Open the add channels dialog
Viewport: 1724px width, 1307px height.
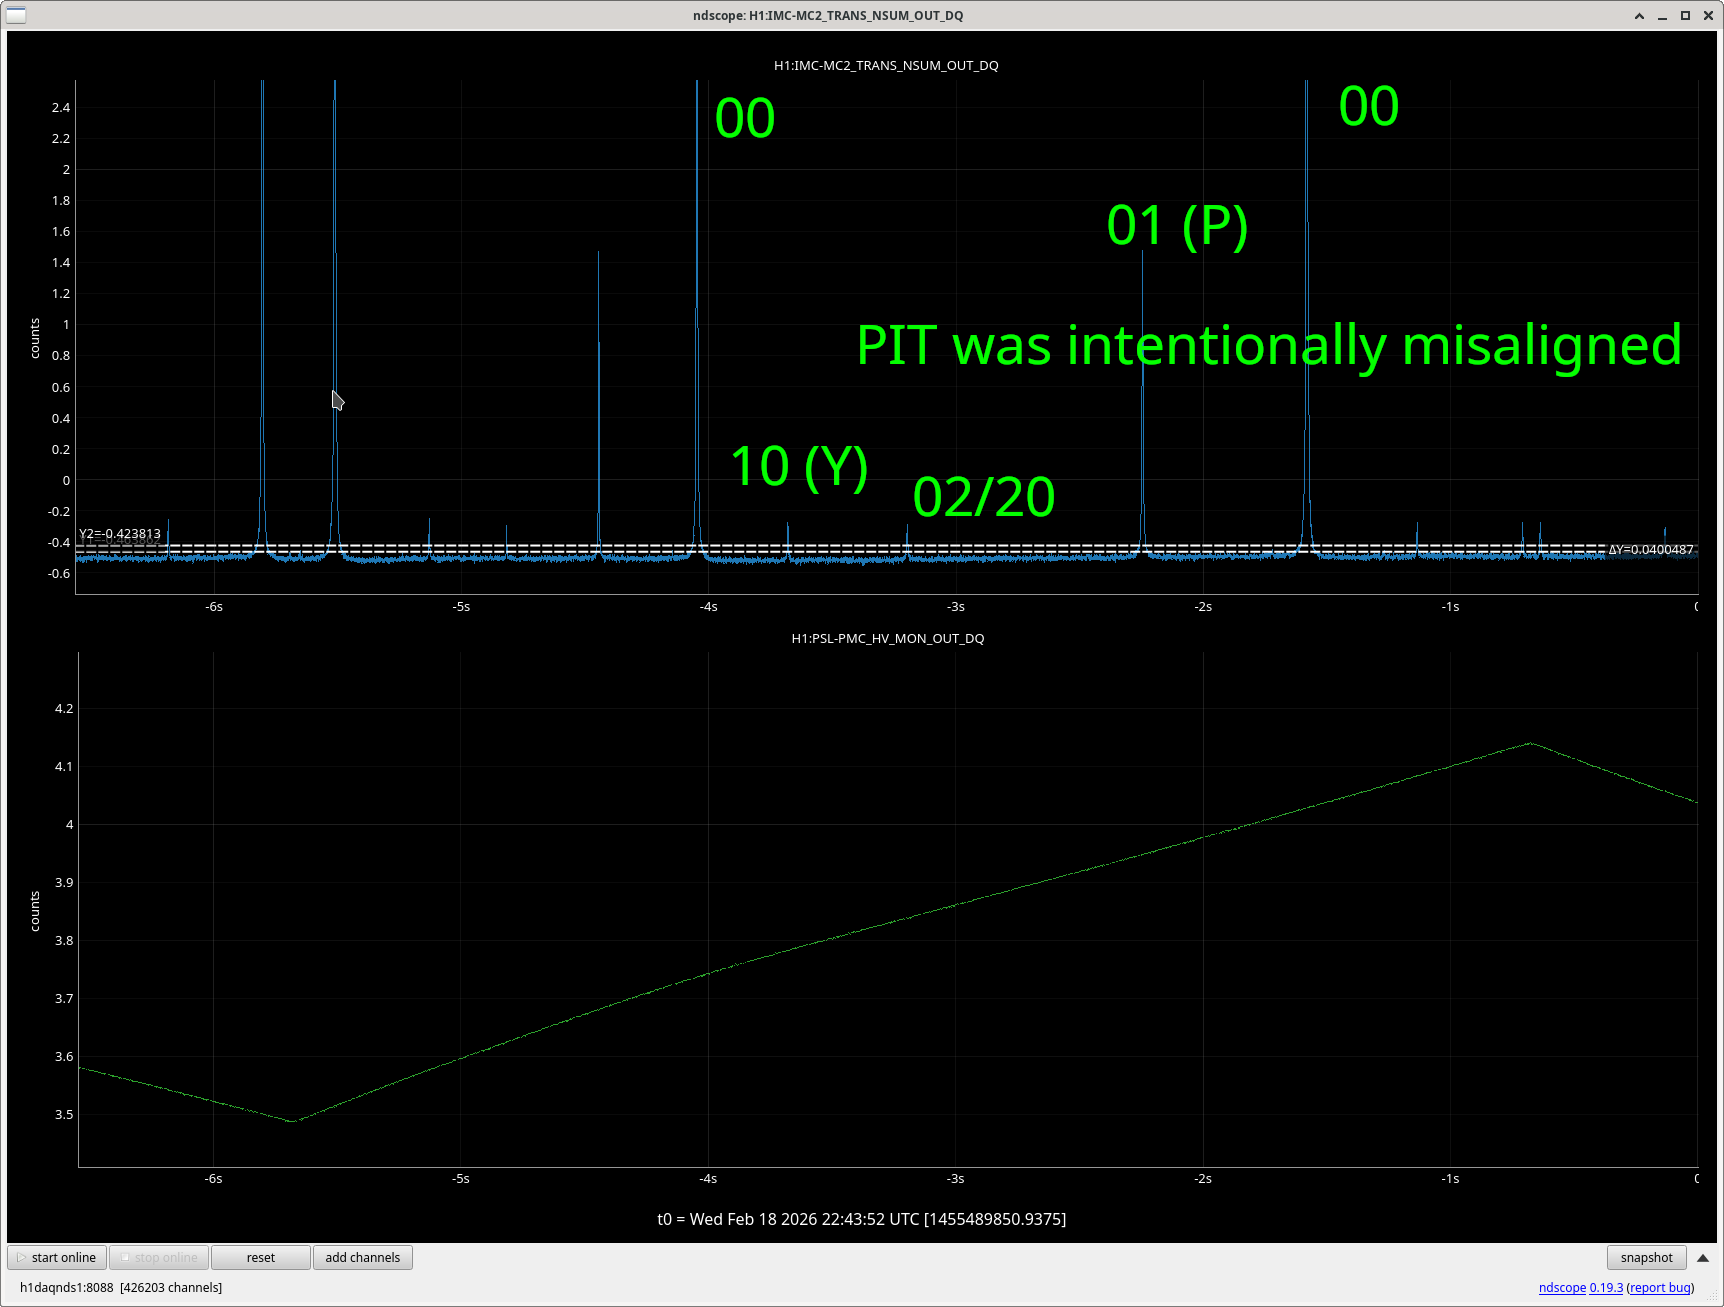[362, 1257]
